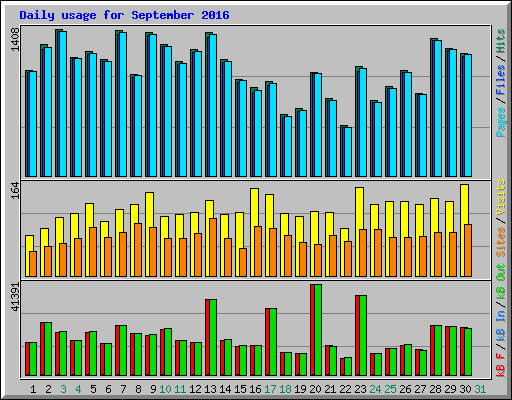Click the green kB bar for day 17
Image resolution: width=512 pixels, height=400 pixels.
[x=273, y=342]
